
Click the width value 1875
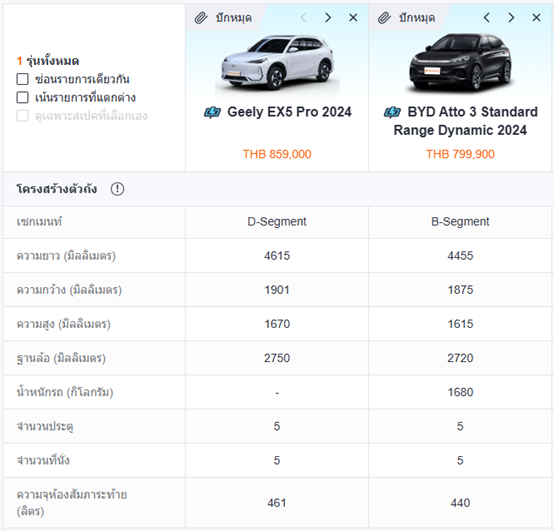coord(460,290)
